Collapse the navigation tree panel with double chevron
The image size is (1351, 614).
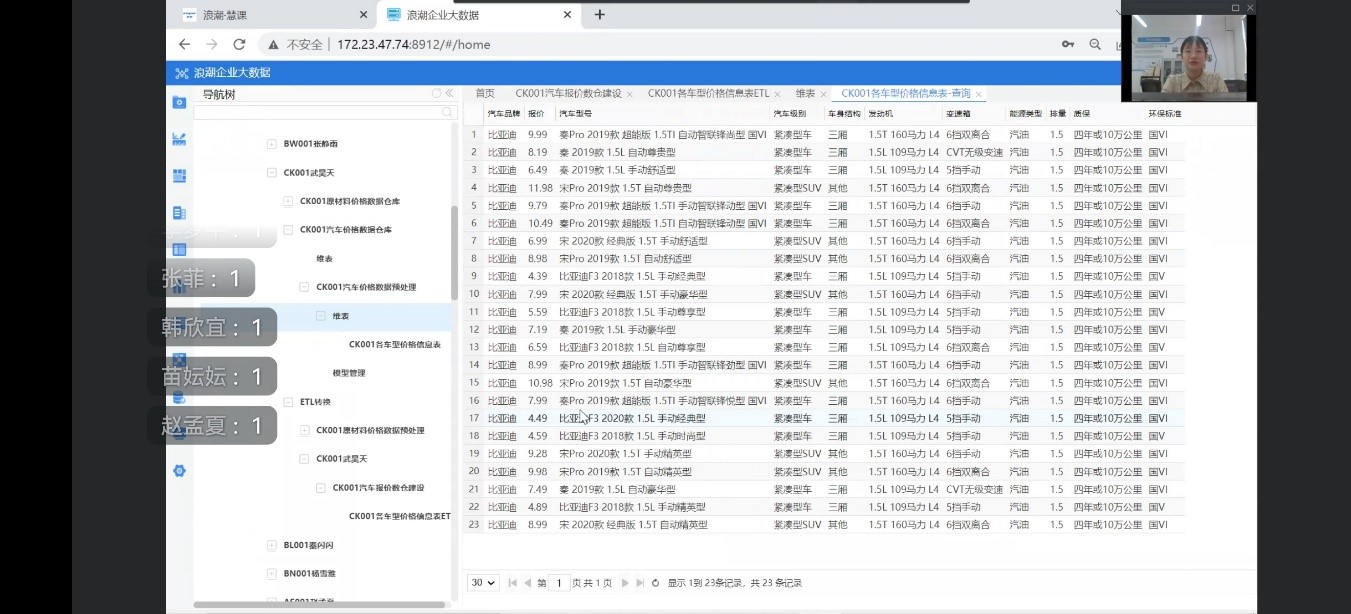pyautogui.click(x=449, y=93)
